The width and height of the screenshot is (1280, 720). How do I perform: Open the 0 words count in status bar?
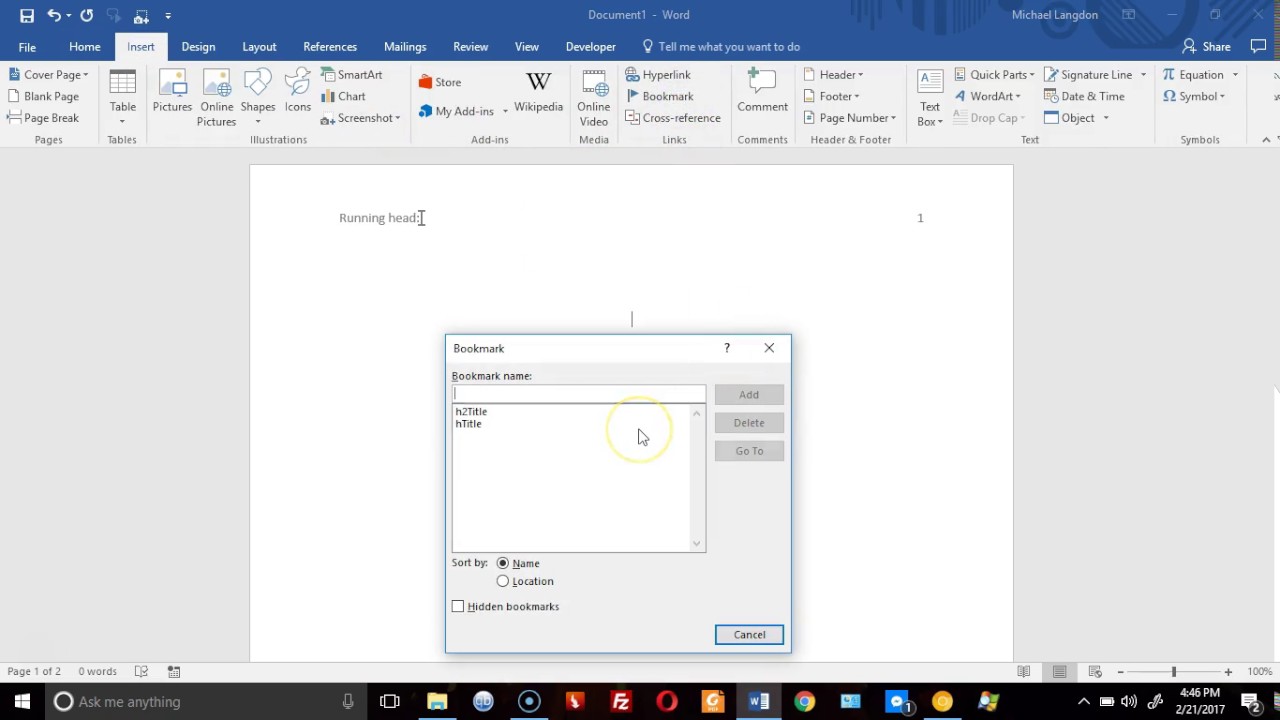click(98, 672)
